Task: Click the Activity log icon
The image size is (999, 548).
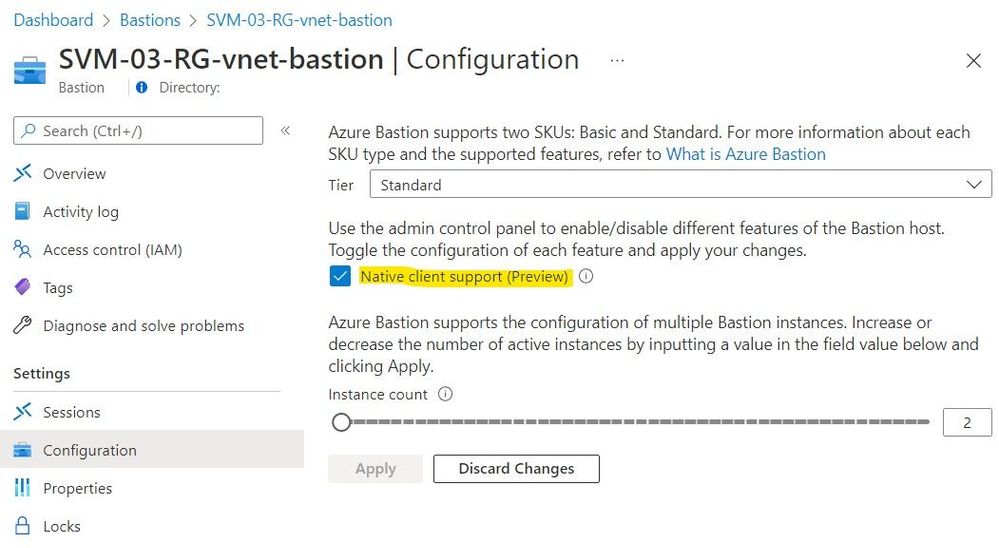Action: coord(22,211)
